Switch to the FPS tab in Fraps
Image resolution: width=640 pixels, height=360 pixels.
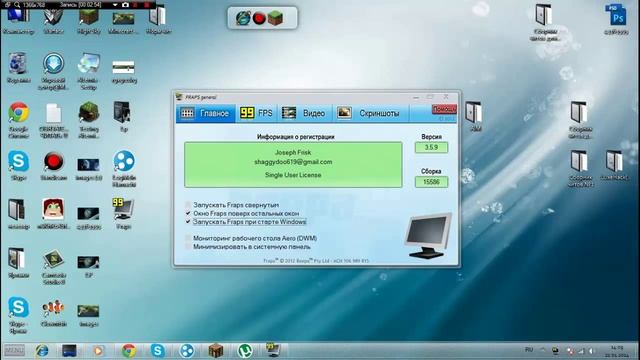(x=256, y=113)
